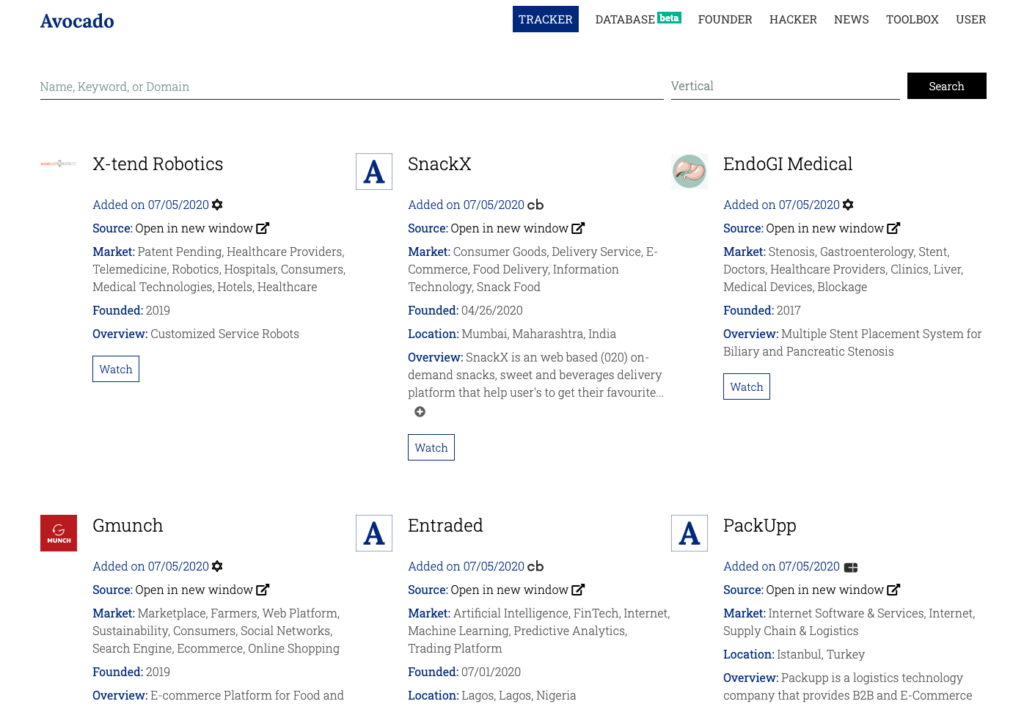Click the Gmunch red logo
1024x704 pixels.
59,533
